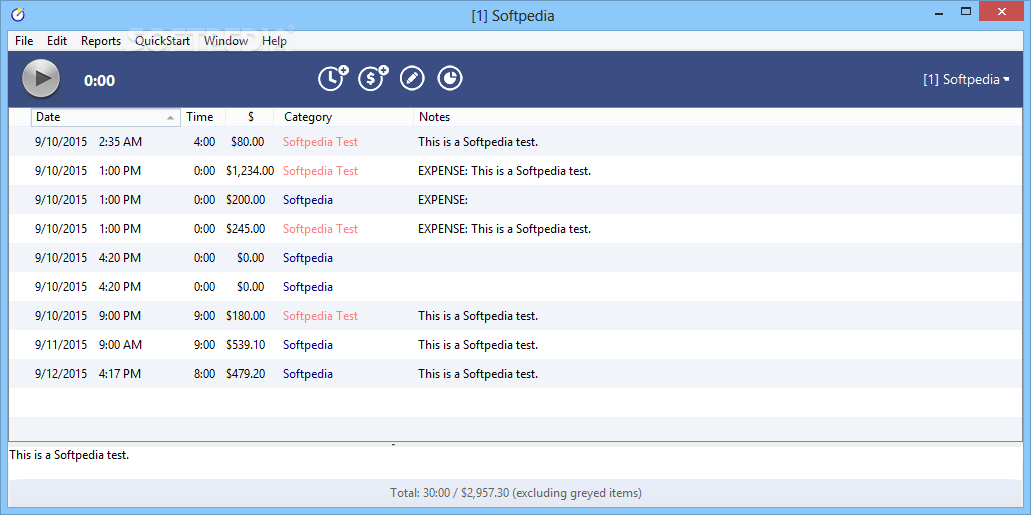Click the edit pencil icon
Screen dimensions: 1031x515
click(x=412, y=78)
